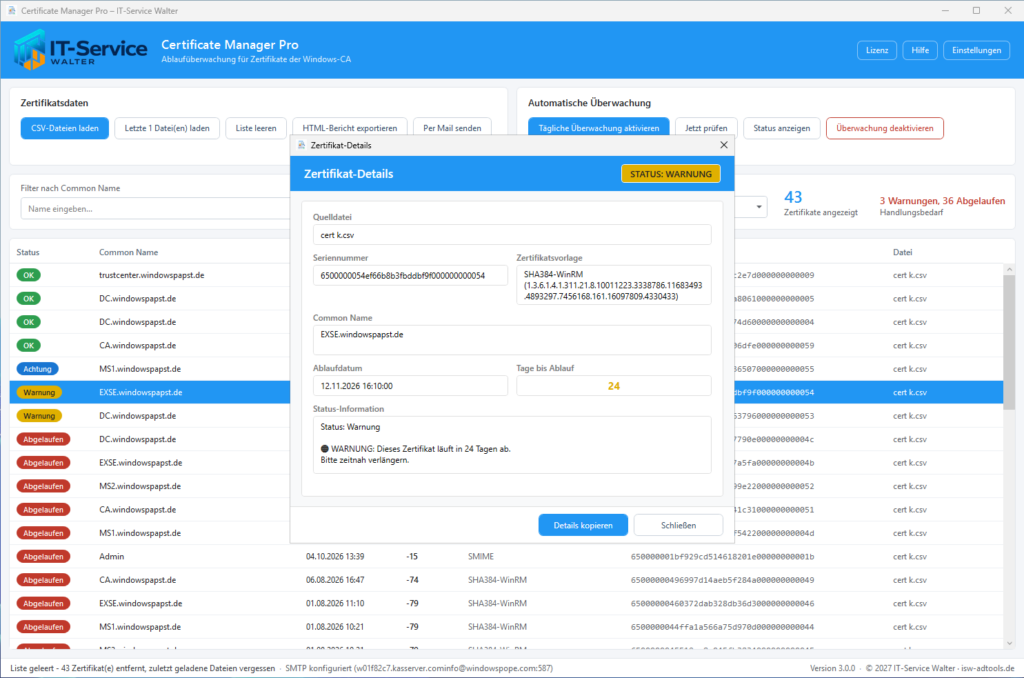Click the expiry date 06.08.2026 16:47
Screen dimensions: 1024x678
click(335, 580)
